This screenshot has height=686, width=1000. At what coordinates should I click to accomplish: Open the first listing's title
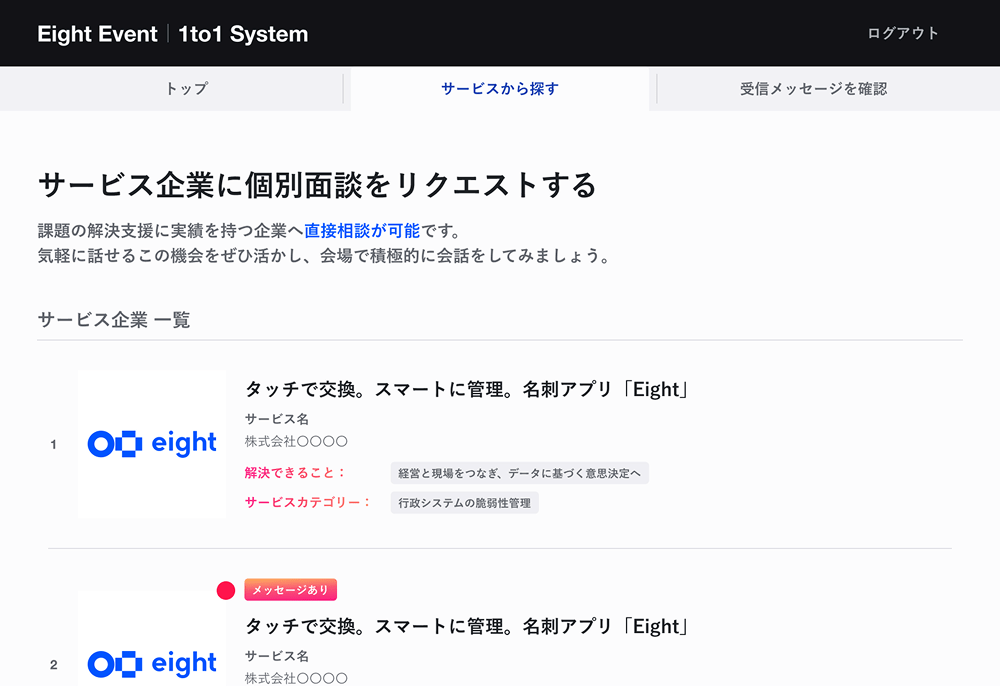[x=469, y=390]
